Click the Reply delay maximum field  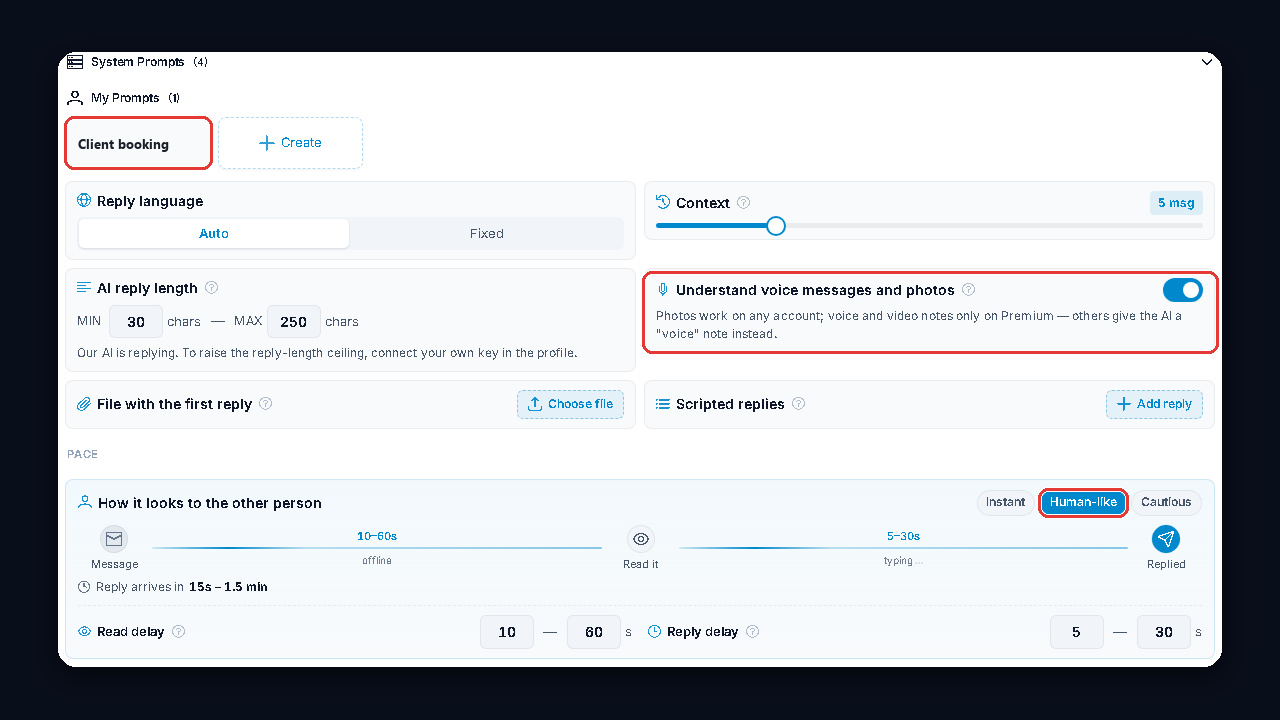[1164, 632]
